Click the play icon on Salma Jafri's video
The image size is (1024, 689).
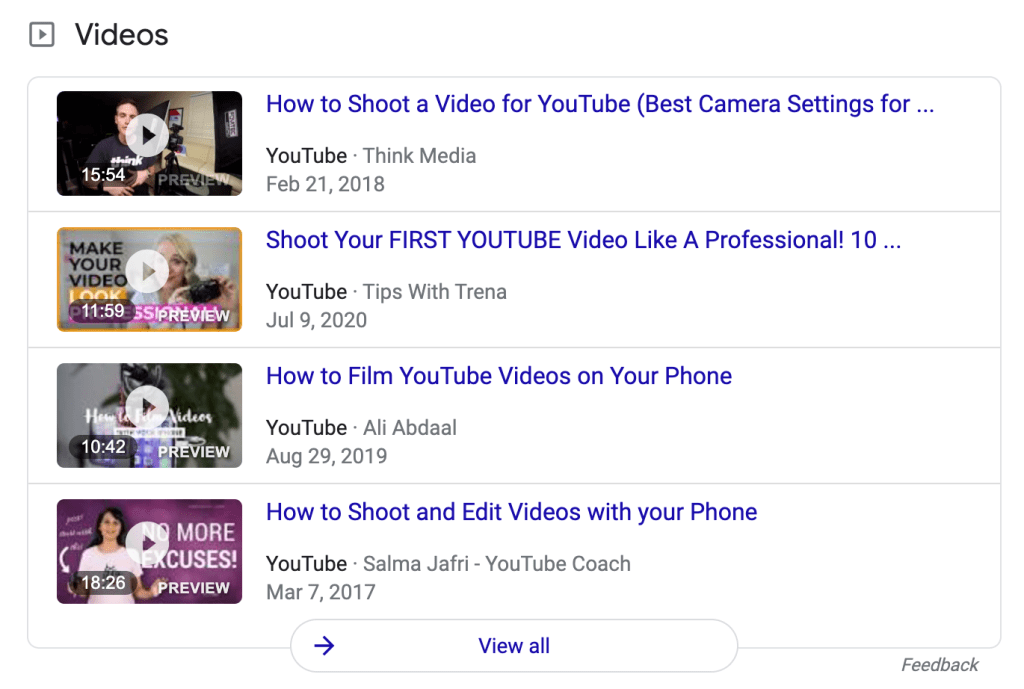point(149,543)
